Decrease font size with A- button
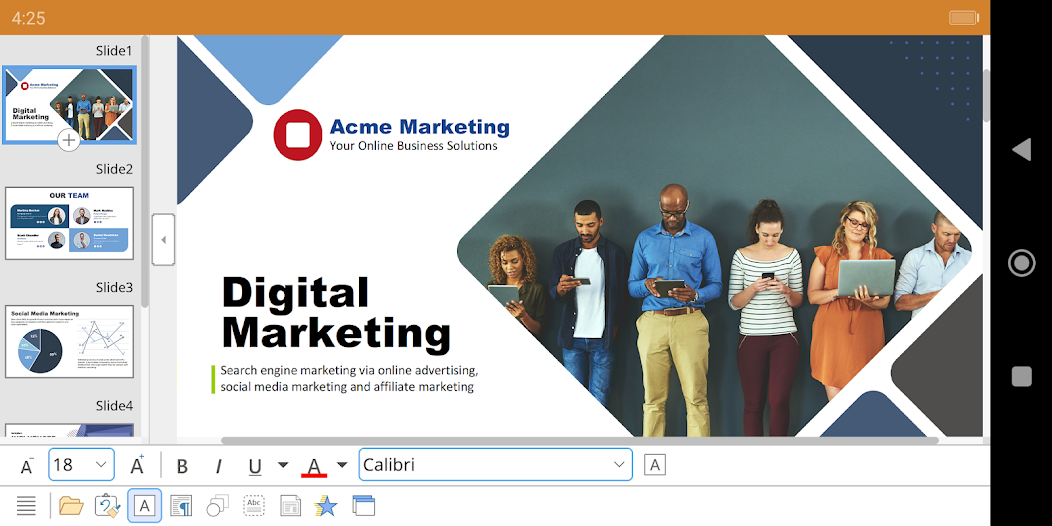1052x526 pixels. (27, 465)
